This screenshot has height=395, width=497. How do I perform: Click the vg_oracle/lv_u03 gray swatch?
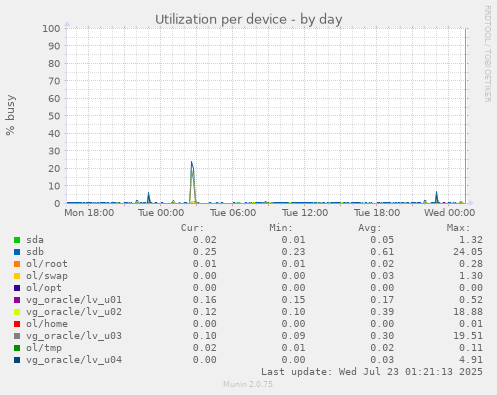[17, 336]
